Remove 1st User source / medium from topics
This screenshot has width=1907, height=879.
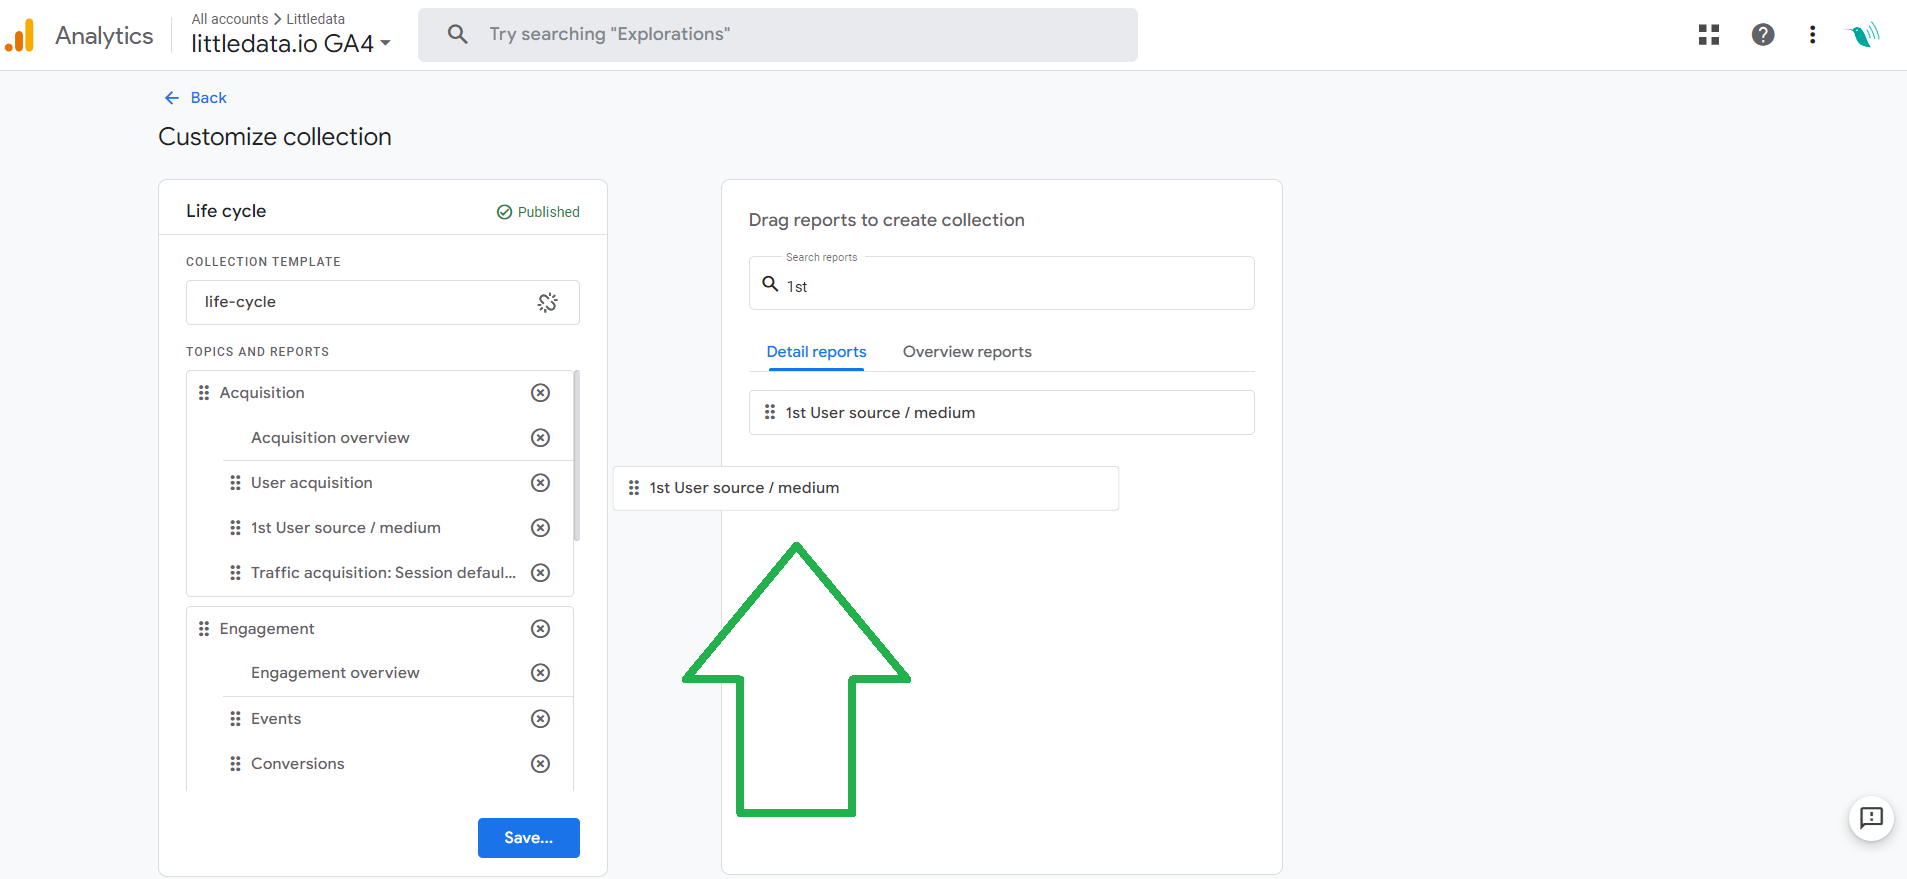[x=540, y=528]
